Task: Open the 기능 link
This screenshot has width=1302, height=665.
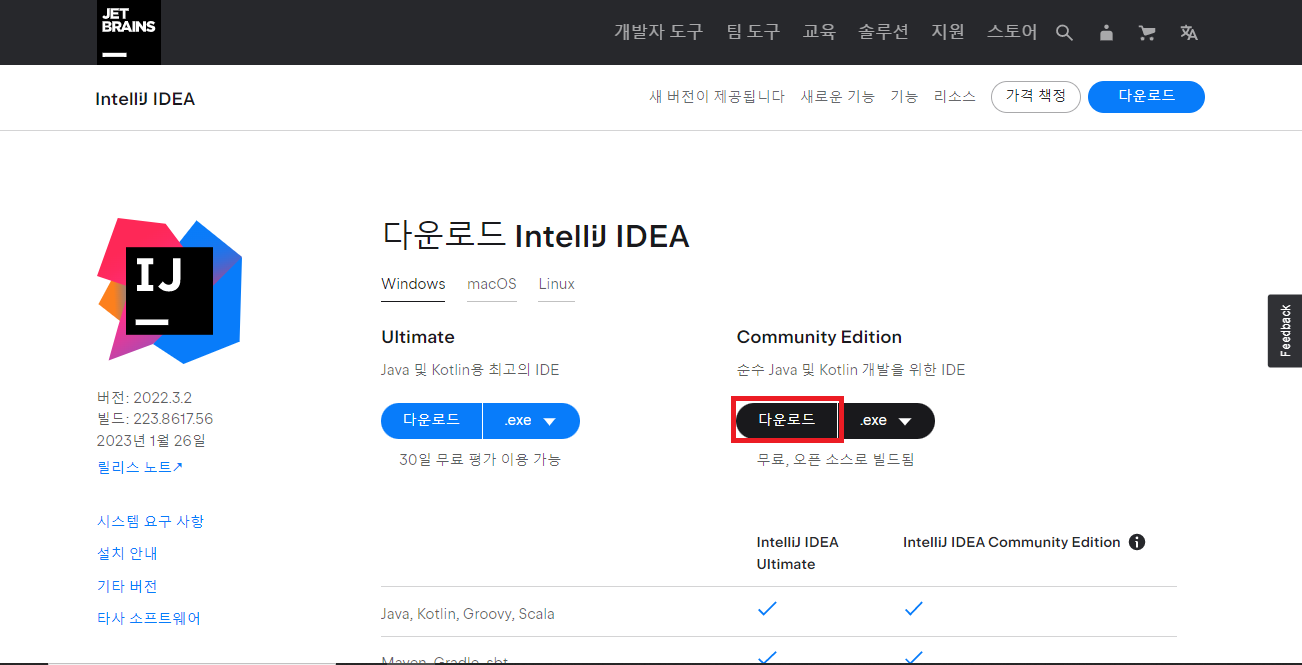Action: (x=904, y=97)
